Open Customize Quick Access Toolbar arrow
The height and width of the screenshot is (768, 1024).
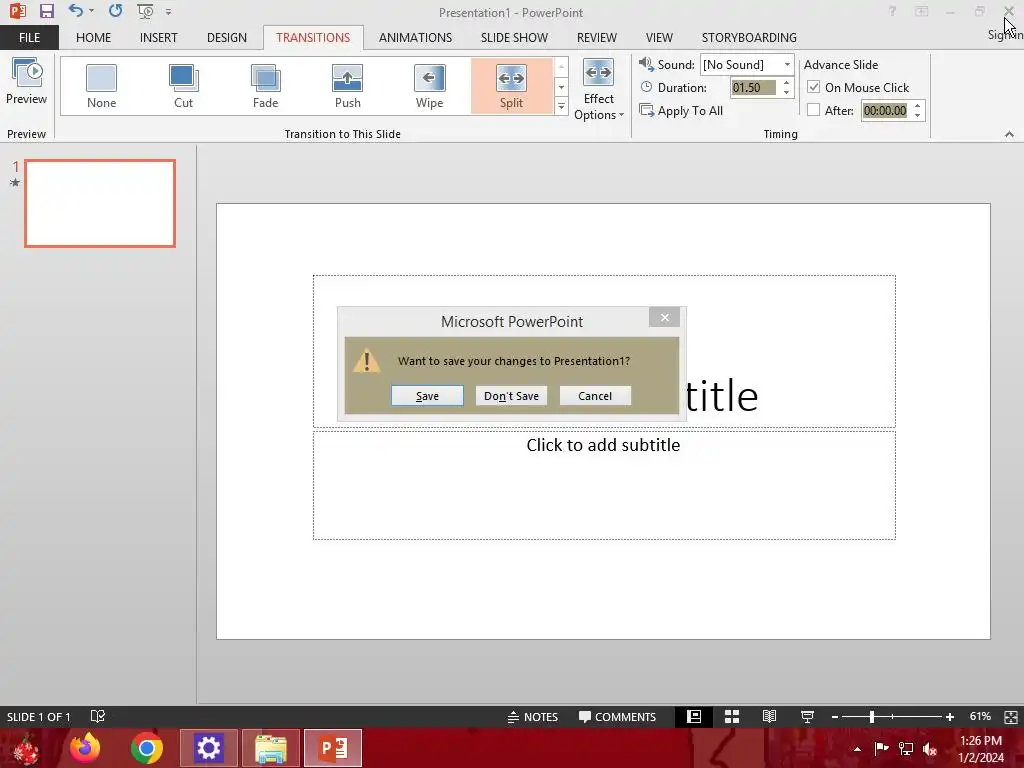[x=168, y=12]
